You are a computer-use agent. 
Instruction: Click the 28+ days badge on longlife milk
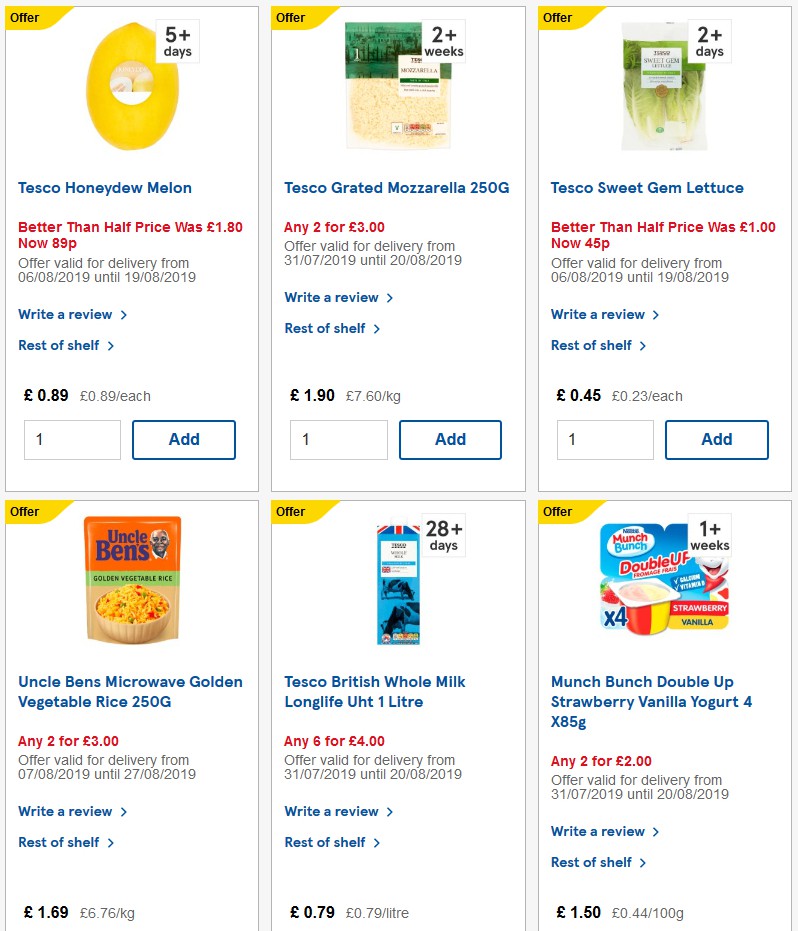[443, 535]
